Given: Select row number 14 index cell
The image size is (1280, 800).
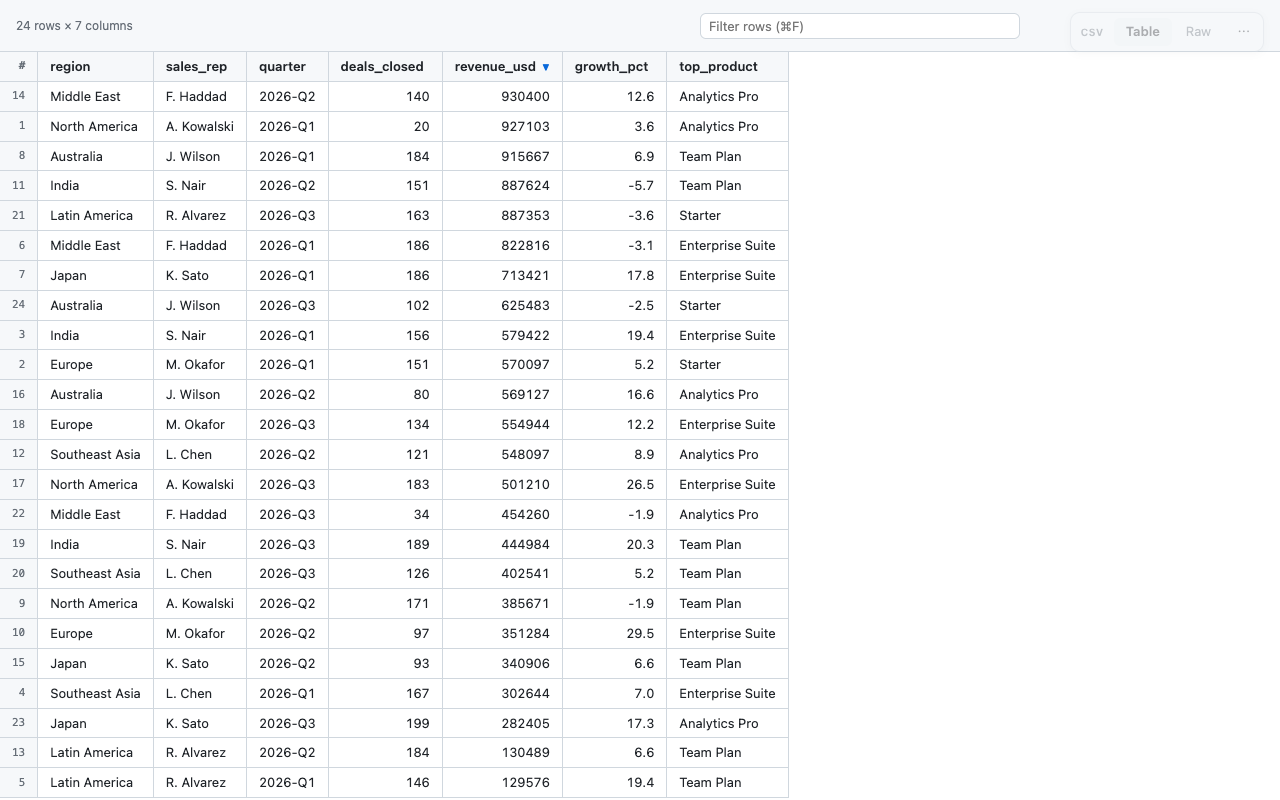Looking at the screenshot, I should pyautogui.click(x=19, y=97).
